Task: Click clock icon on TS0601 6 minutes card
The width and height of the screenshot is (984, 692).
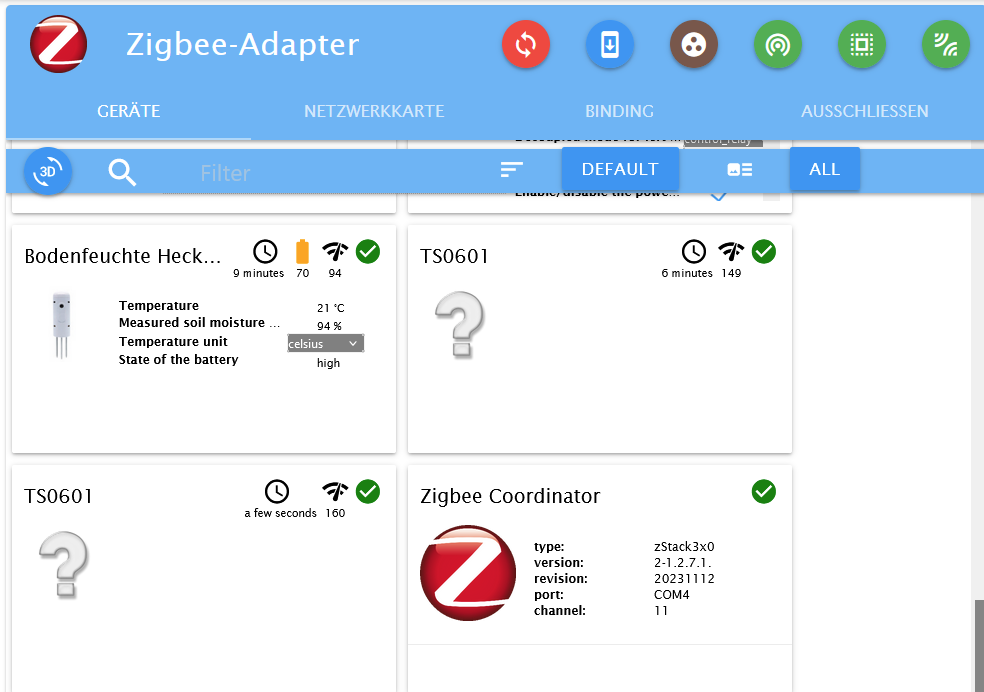Action: click(694, 252)
